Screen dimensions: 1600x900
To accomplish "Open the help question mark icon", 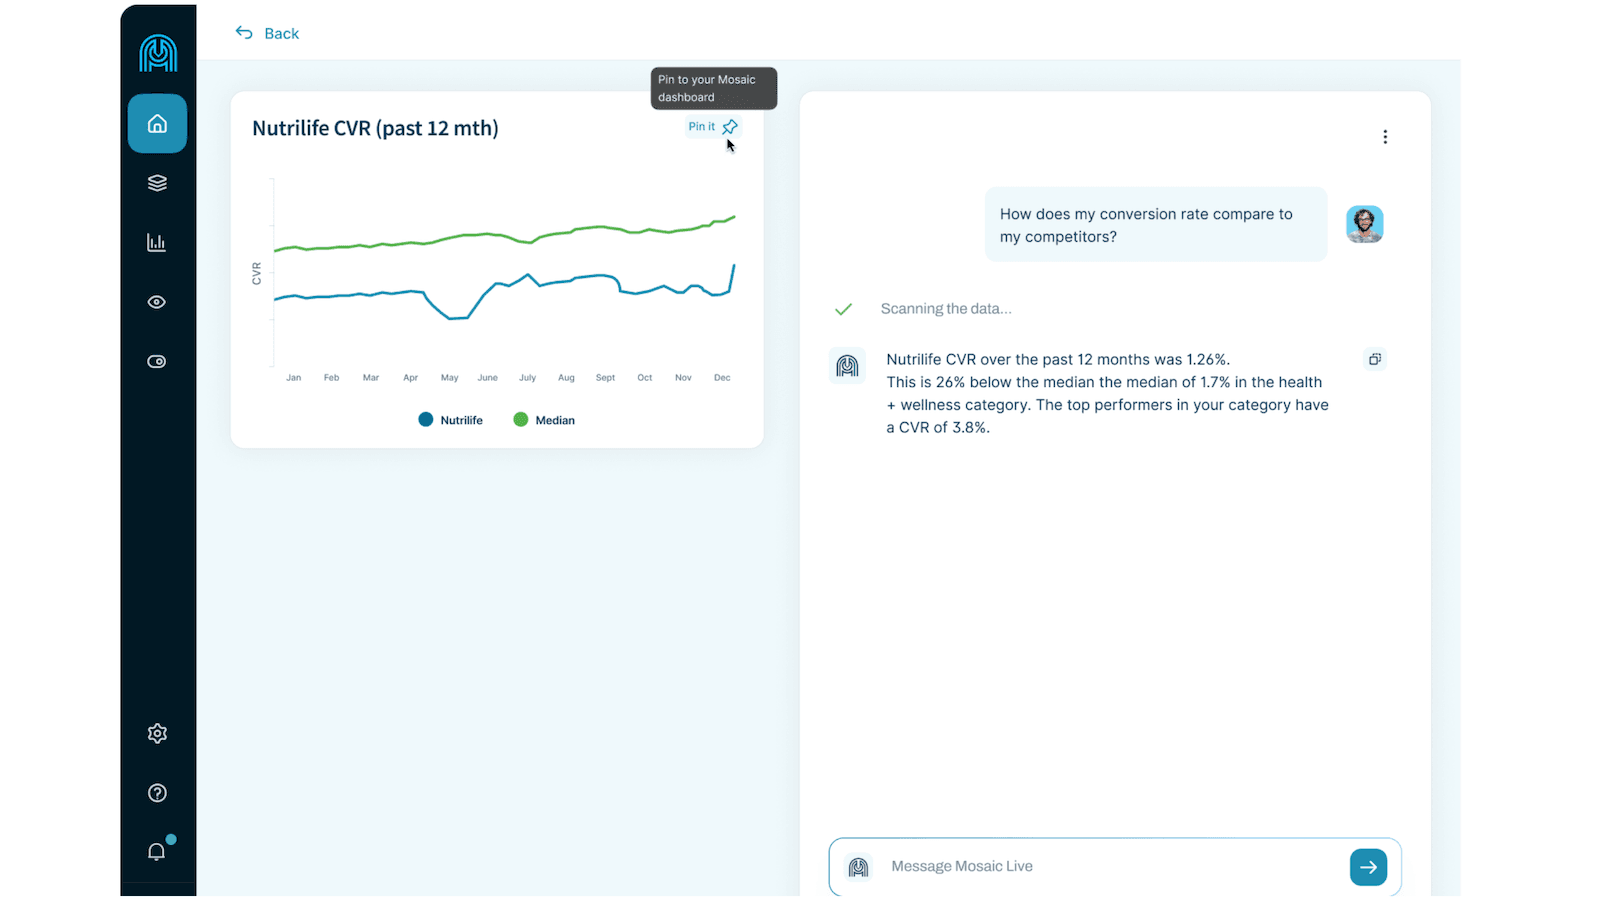I will point(157,793).
